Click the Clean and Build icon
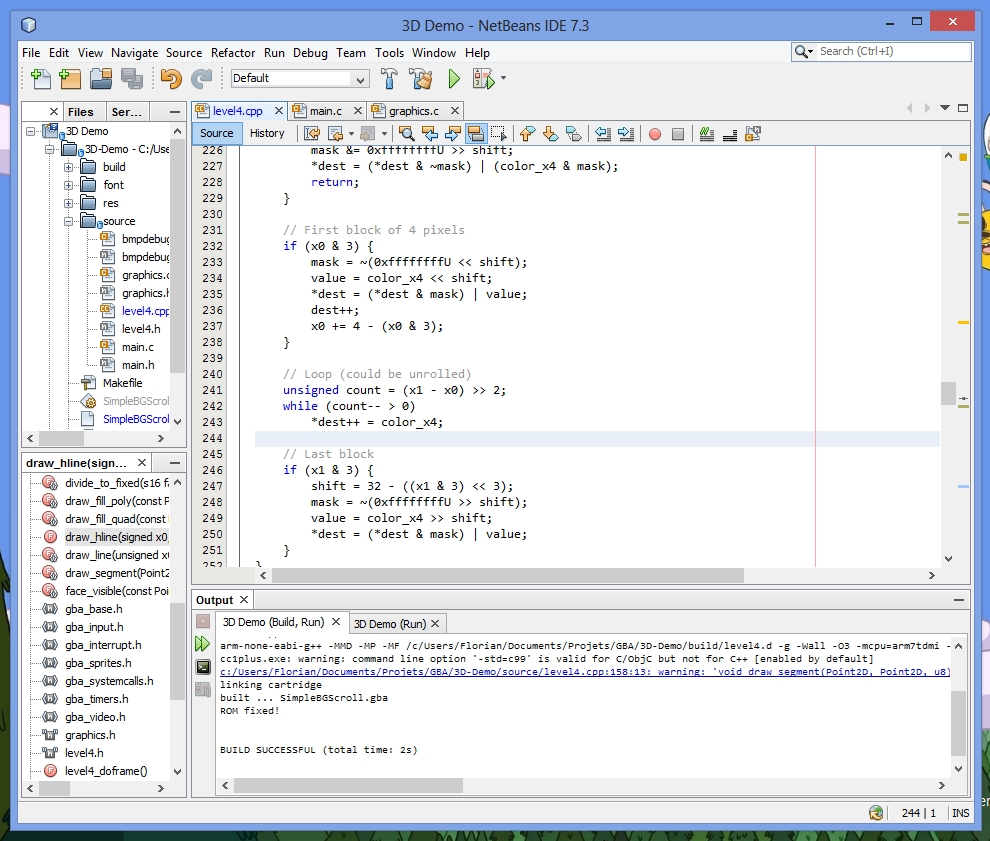The image size is (990, 841). (x=421, y=78)
